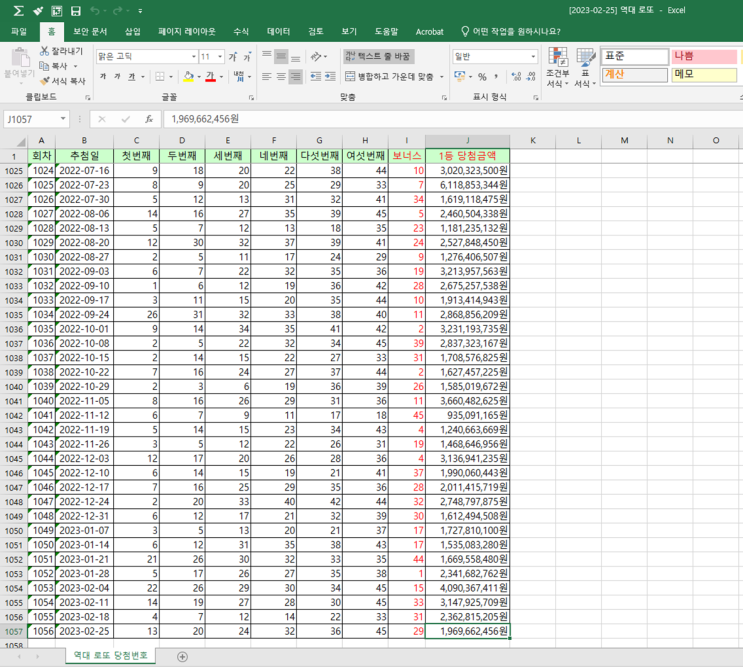Click the decrease decimal icon
743x667 pixels.
(x=531, y=77)
